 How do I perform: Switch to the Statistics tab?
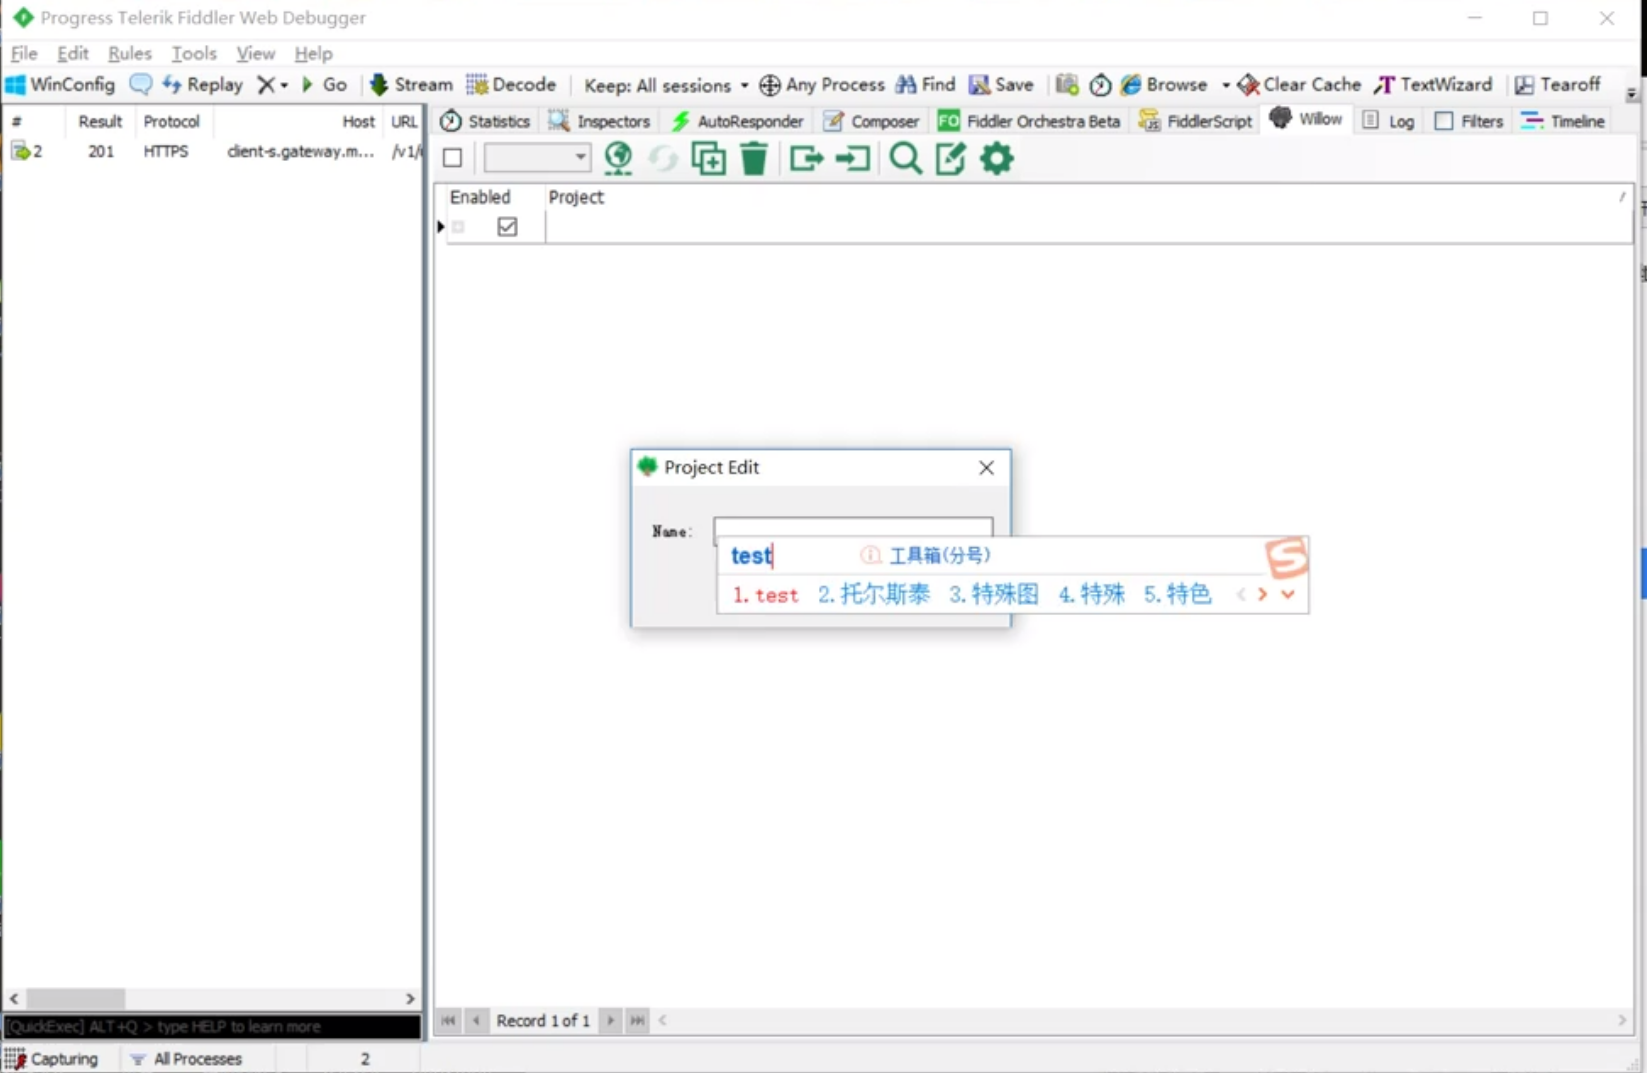pyautogui.click(x=485, y=121)
